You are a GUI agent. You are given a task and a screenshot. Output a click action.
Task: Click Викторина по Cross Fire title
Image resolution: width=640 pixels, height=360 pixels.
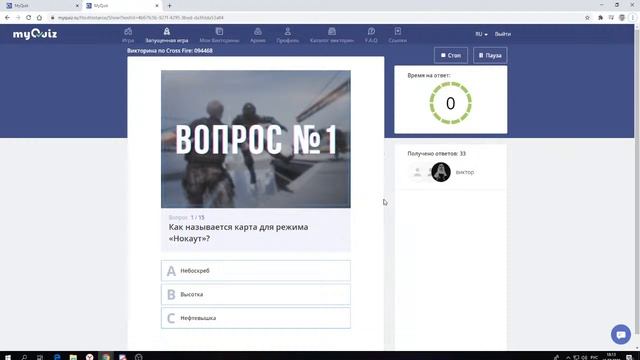coord(170,51)
